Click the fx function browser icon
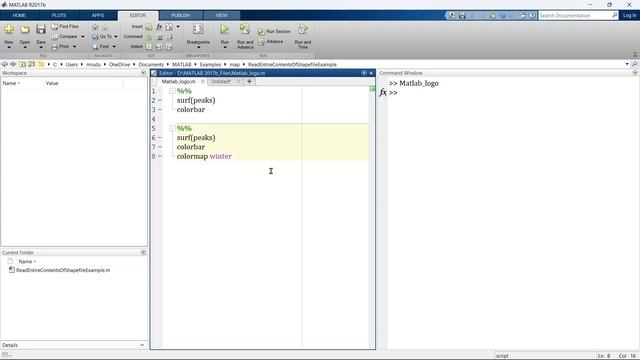This screenshot has width=640, height=360. [382, 93]
